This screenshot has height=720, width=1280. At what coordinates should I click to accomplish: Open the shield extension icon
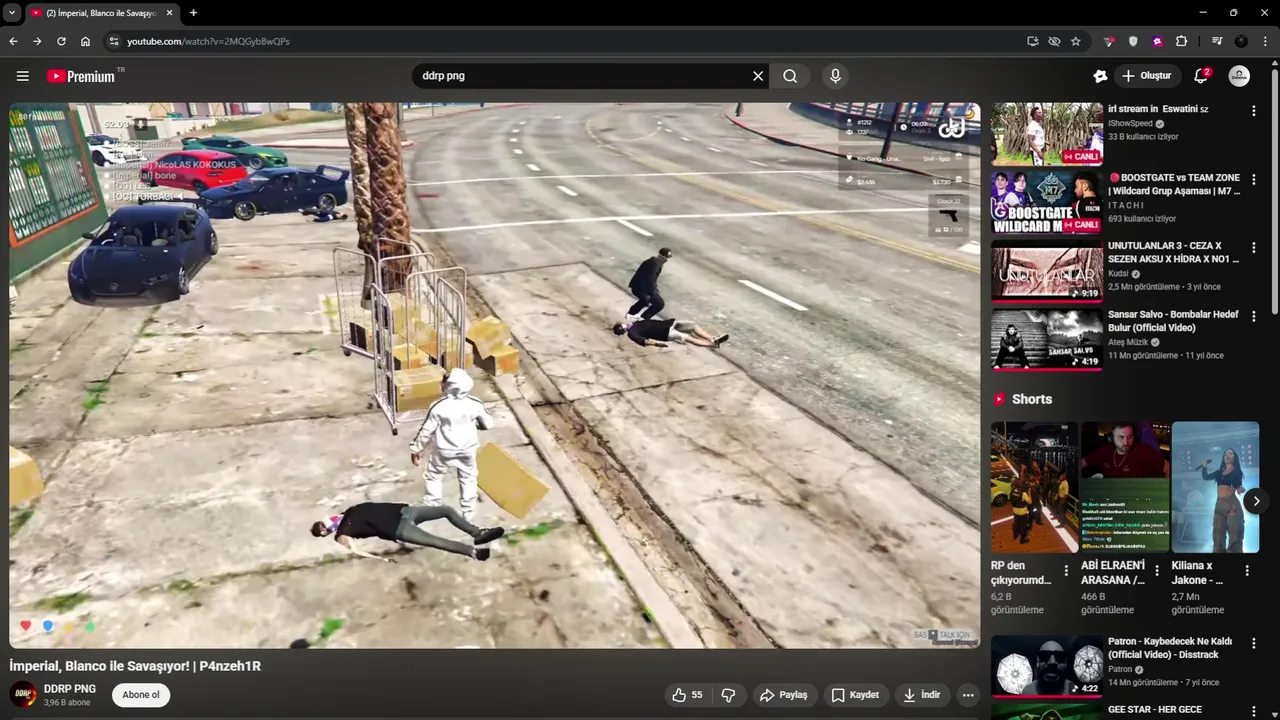pos(1133,41)
